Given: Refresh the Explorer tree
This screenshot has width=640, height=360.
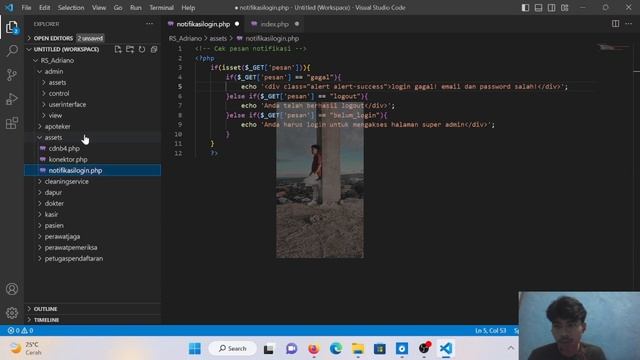Looking at the screenshot, I should coord(142,49).
